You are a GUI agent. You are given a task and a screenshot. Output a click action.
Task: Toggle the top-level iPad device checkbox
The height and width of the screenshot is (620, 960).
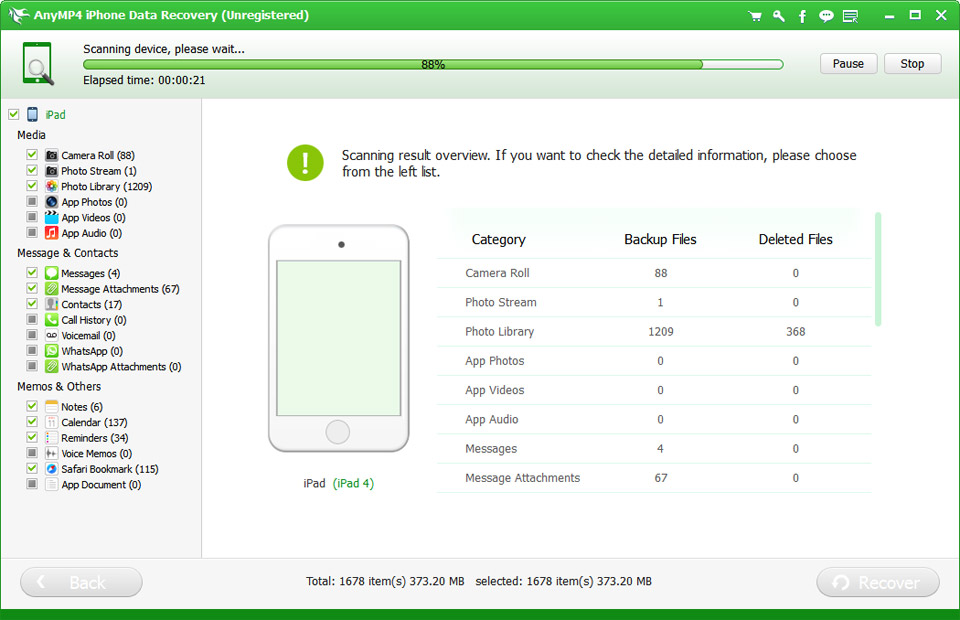(13, 115)
